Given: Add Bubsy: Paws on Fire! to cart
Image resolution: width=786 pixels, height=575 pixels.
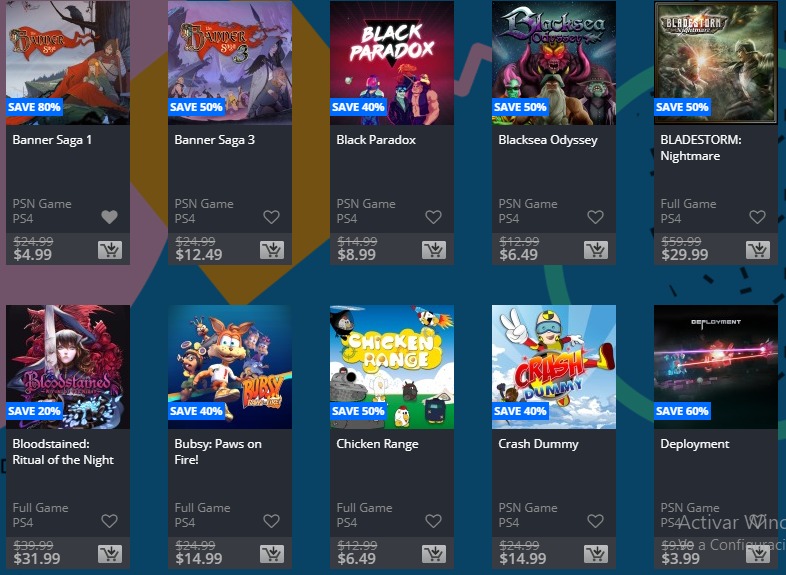Looking at the screenshot, I should 272,553.
